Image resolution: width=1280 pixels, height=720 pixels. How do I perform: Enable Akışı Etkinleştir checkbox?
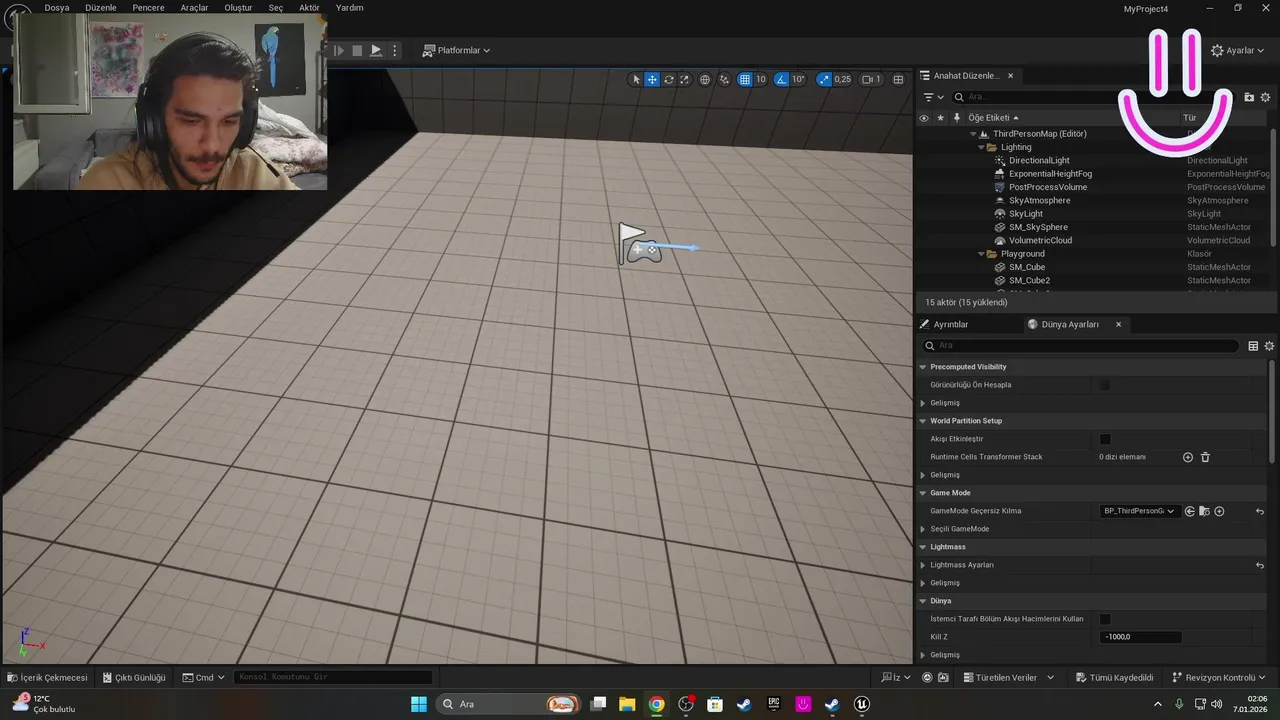click(1105, 439)
